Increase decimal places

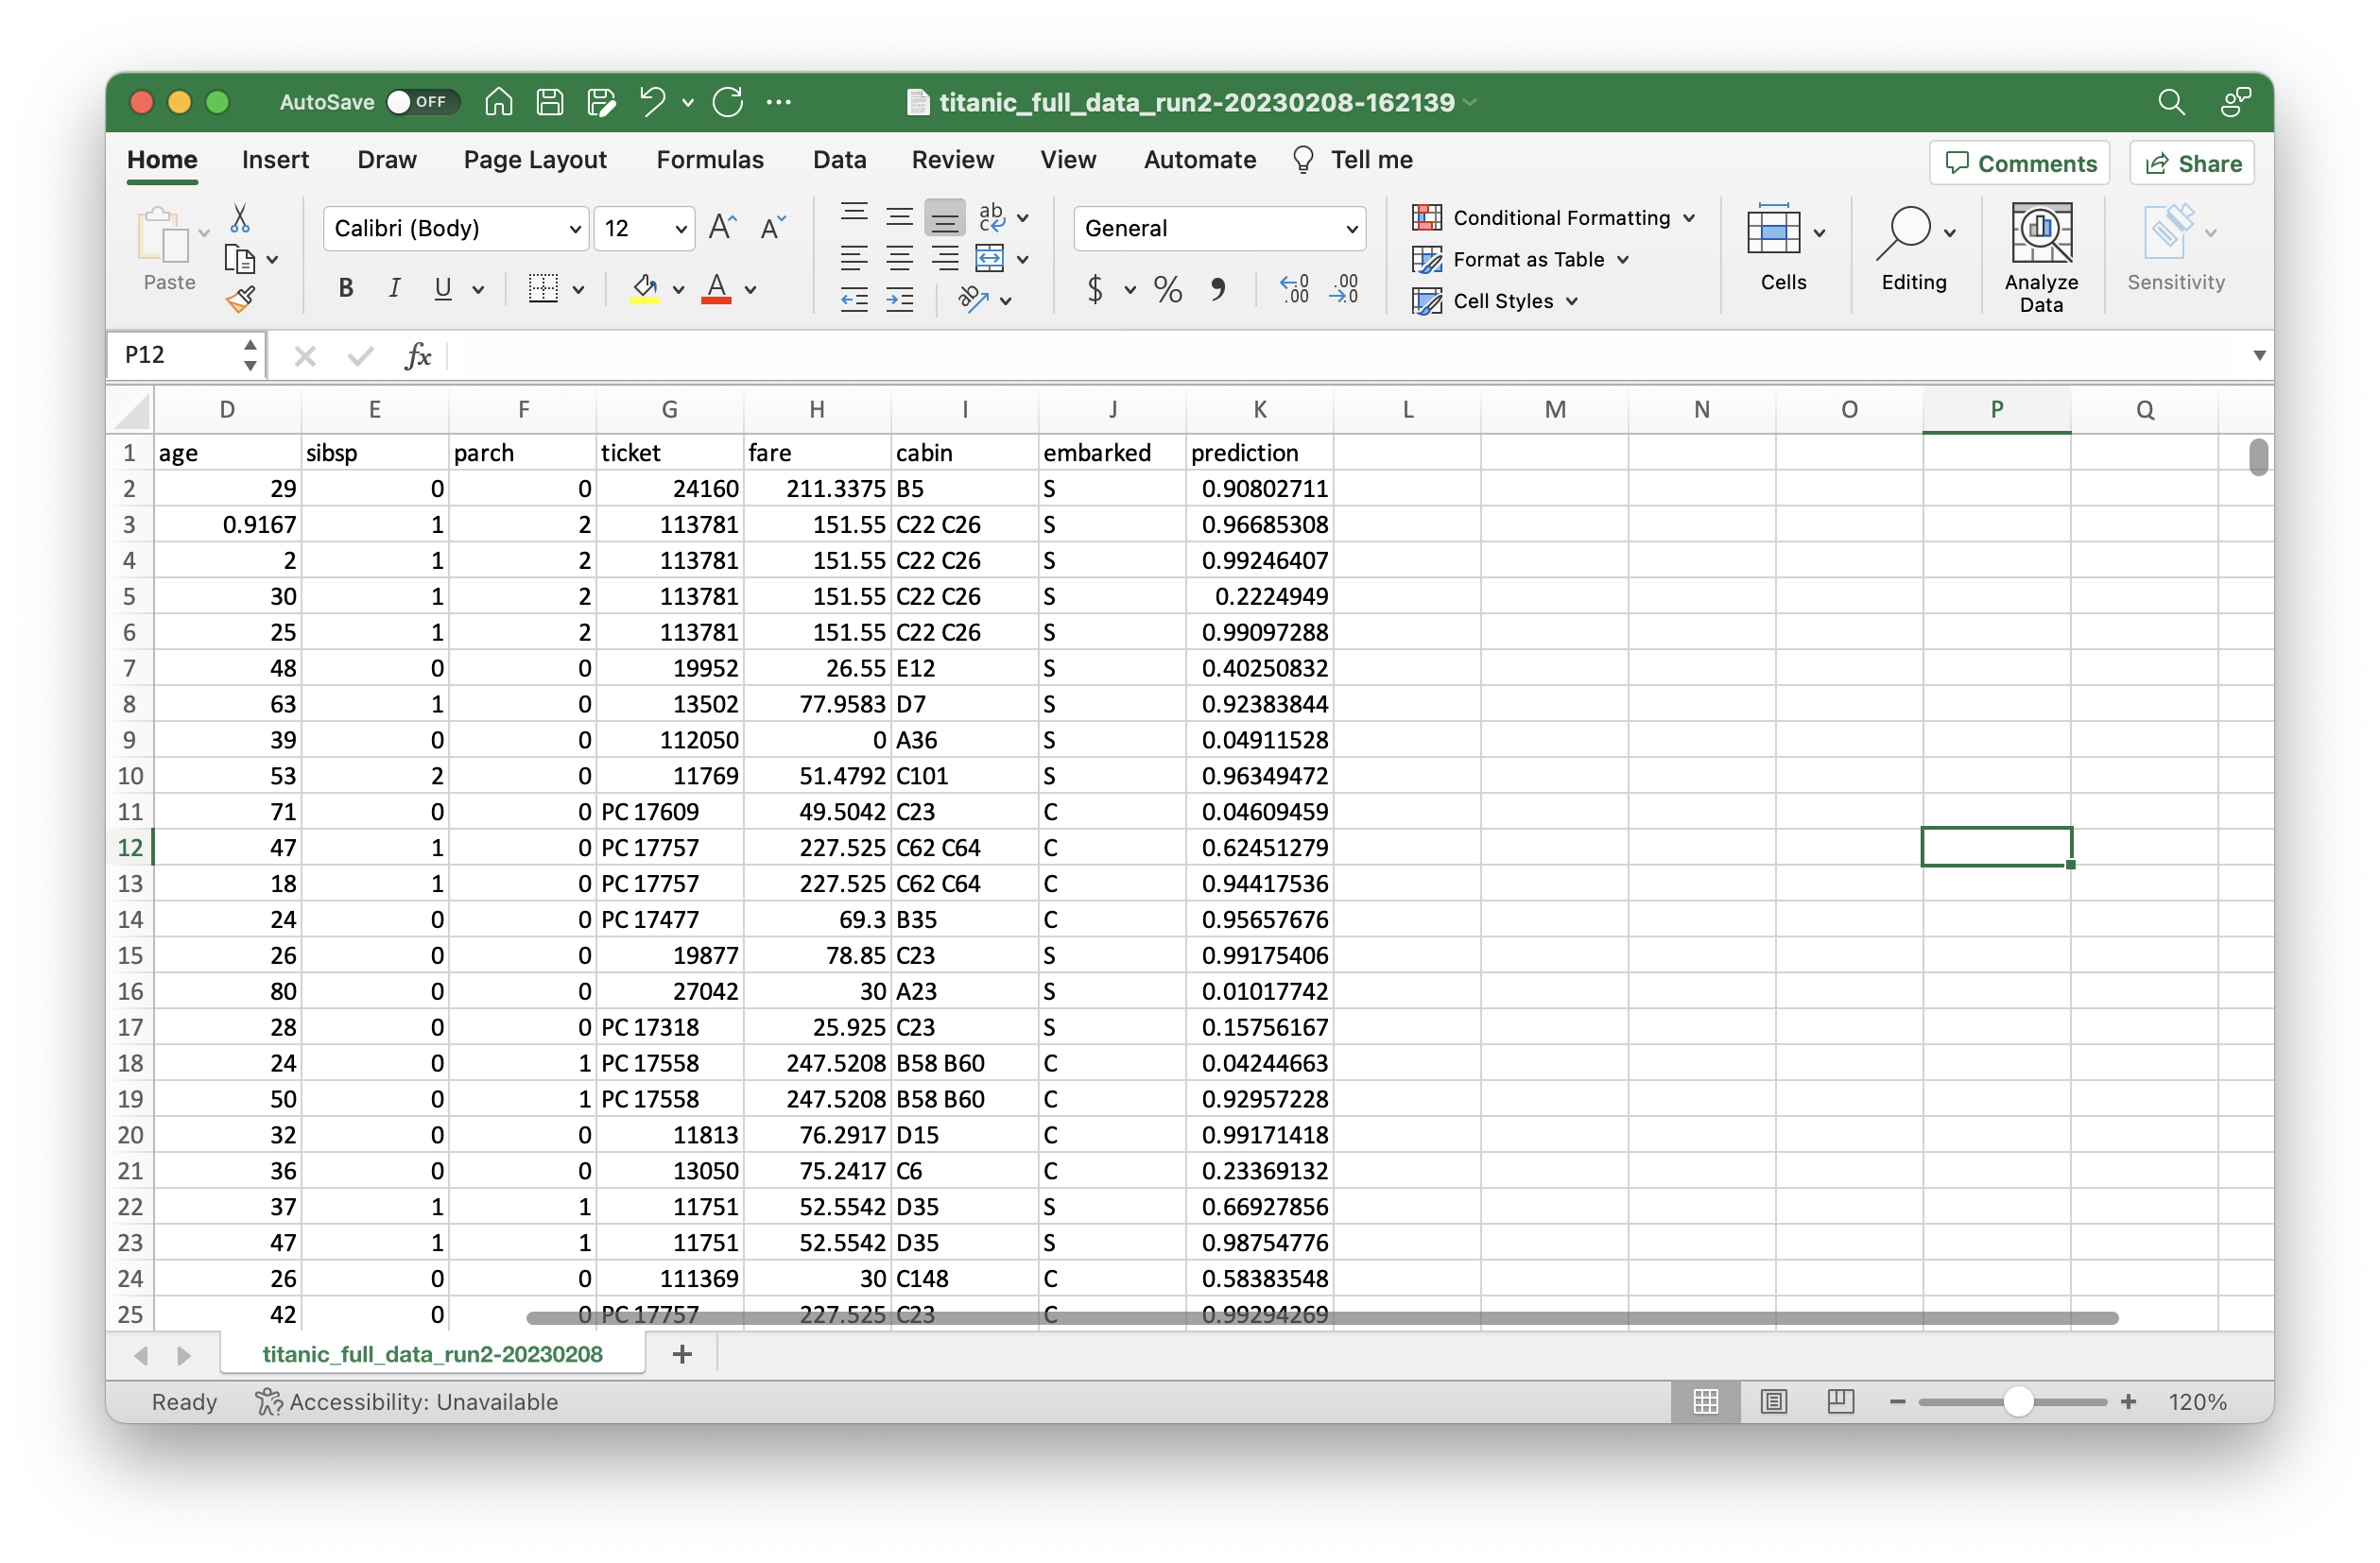[1293, 290]
